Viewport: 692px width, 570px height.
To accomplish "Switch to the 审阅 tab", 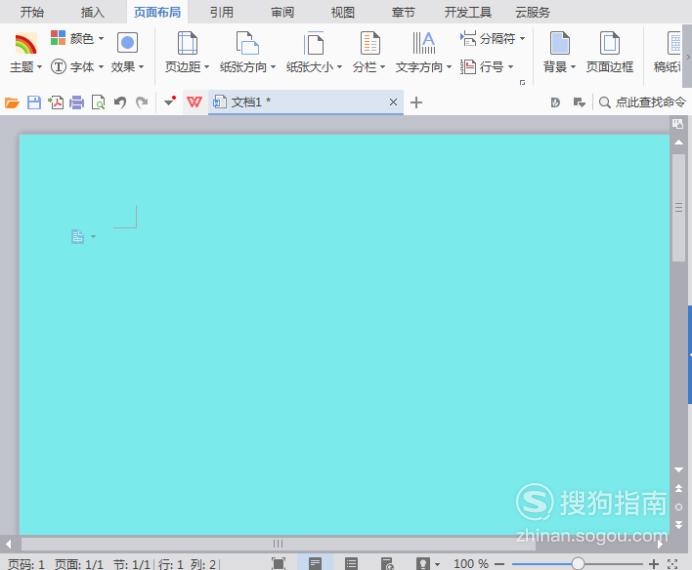I will point(282,12).
